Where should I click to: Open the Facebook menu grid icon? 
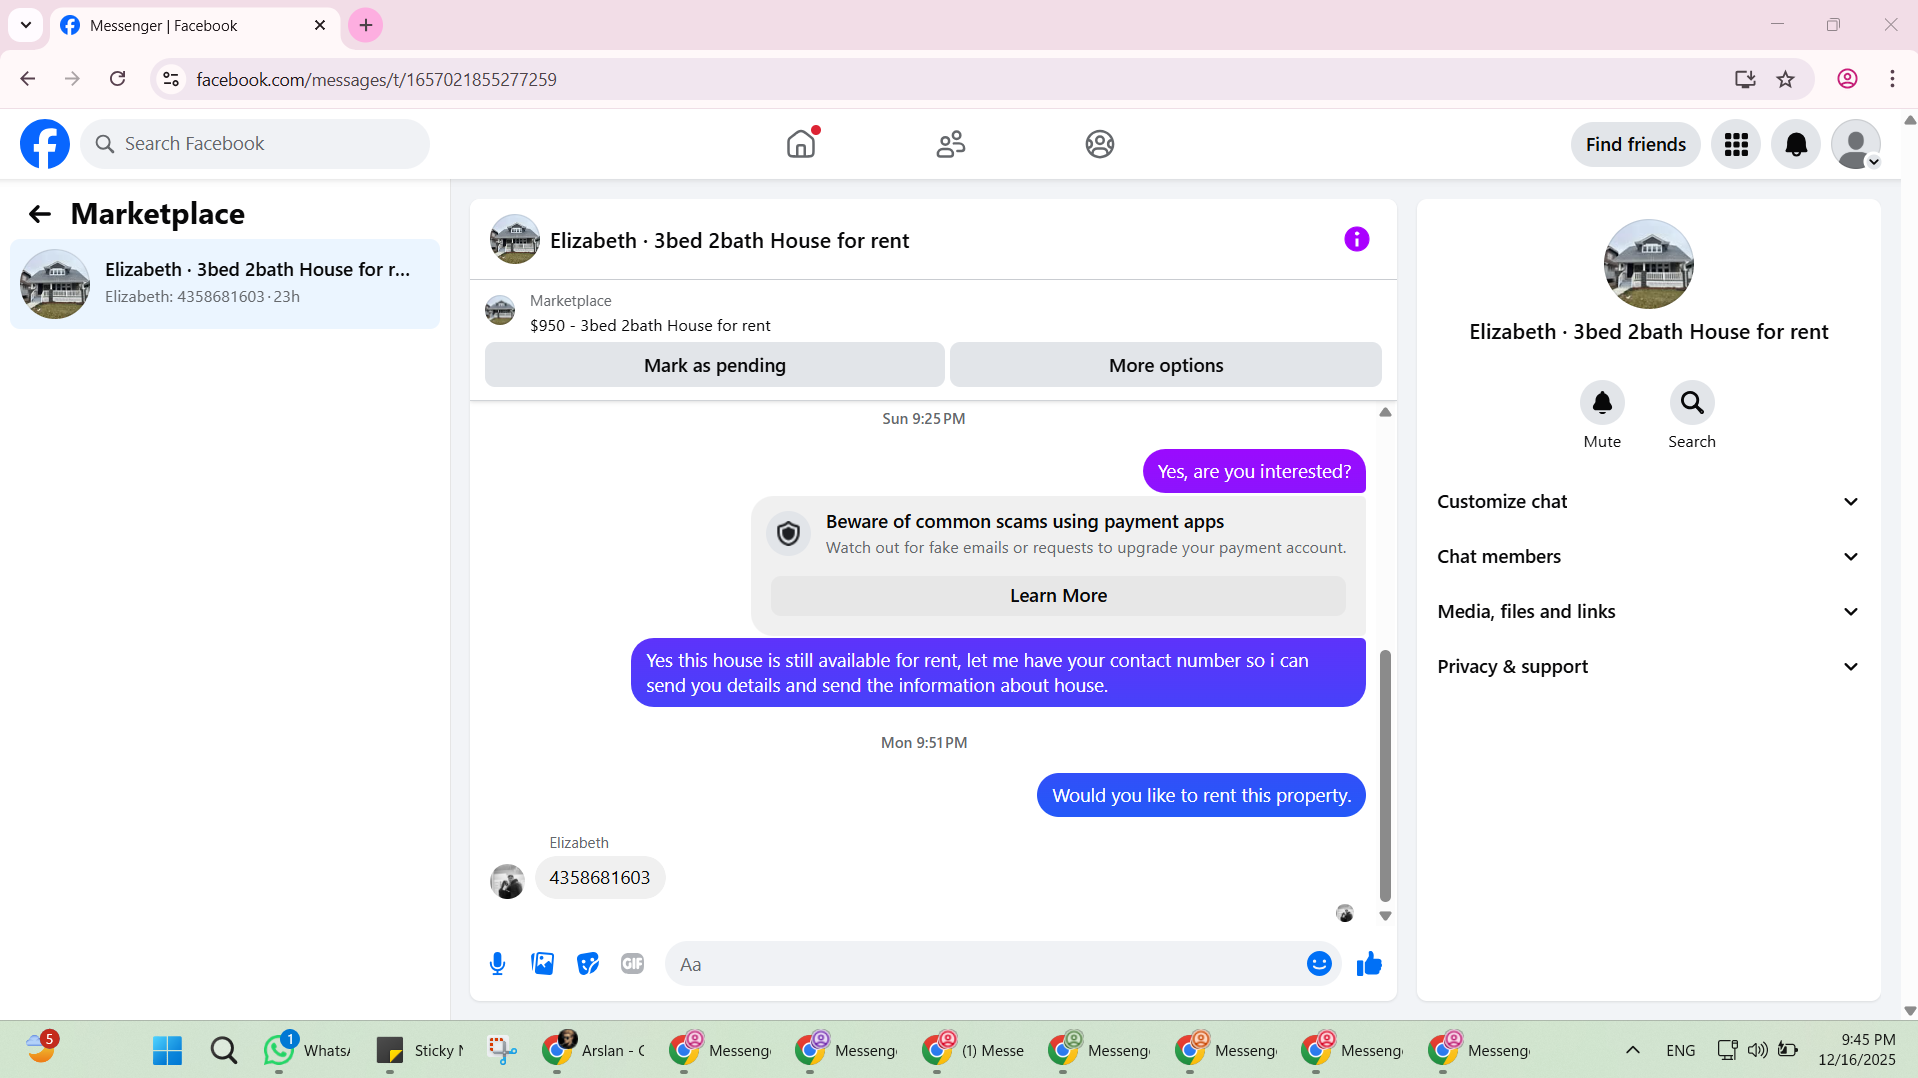(x=1736, y=145)
